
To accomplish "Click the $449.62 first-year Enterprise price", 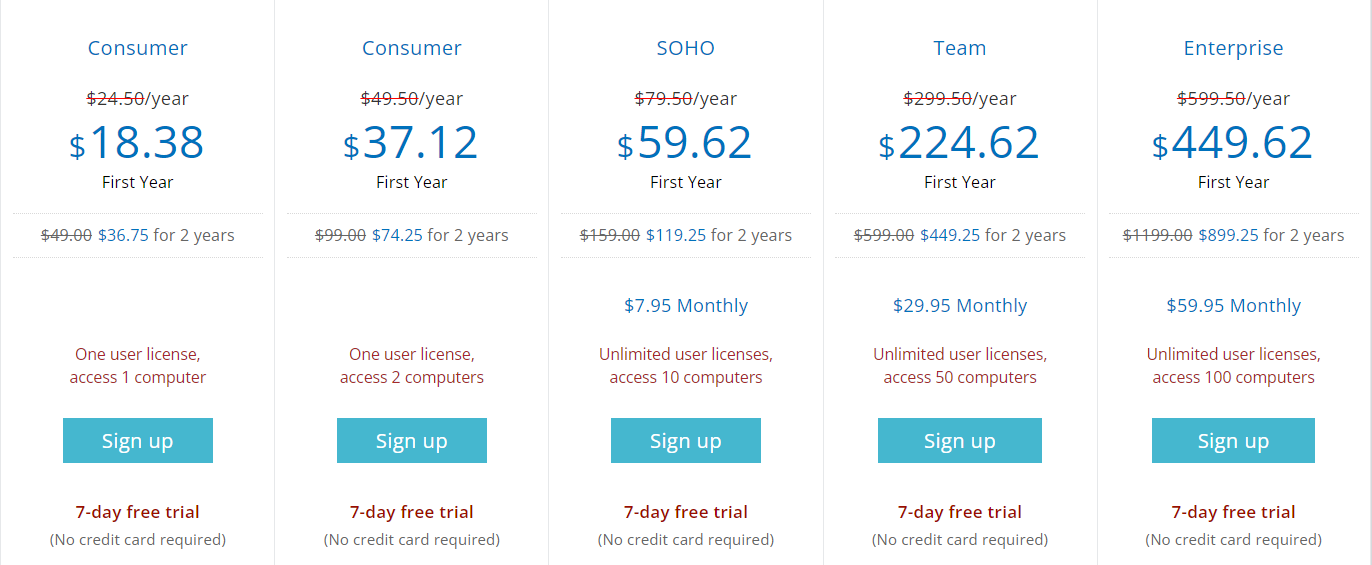I will tap(1233, 143).
